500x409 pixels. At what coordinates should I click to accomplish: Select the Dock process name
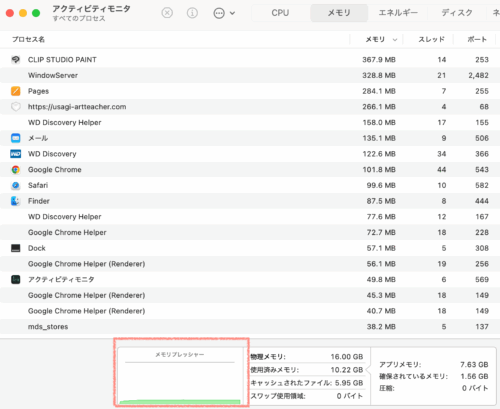tap(37, 248)
